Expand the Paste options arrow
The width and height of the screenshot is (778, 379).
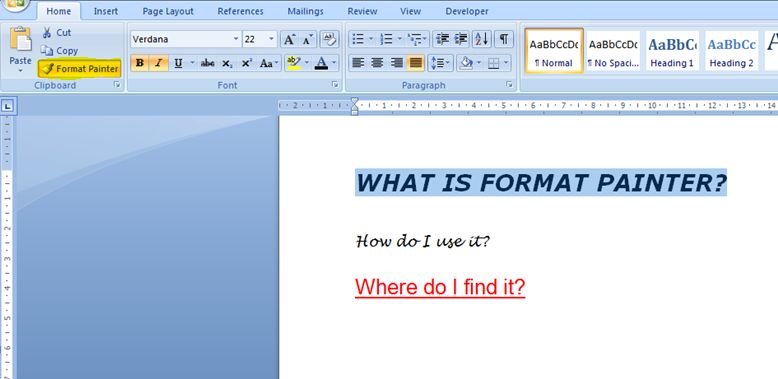pos(20,71)
